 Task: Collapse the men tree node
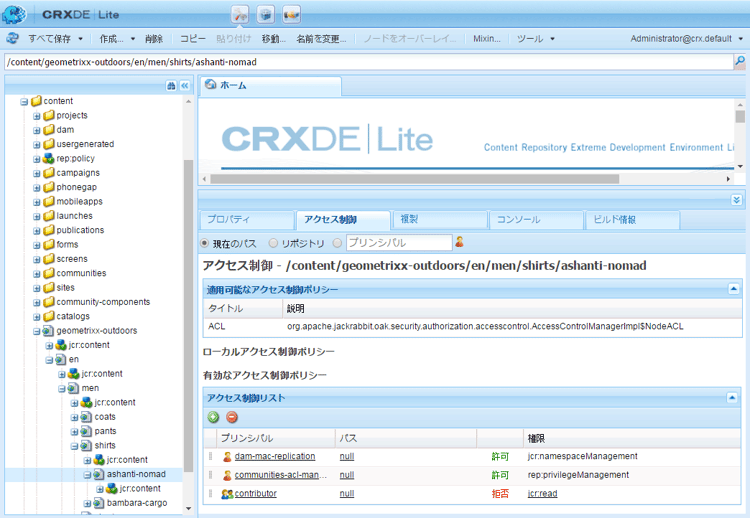point(62,388)
